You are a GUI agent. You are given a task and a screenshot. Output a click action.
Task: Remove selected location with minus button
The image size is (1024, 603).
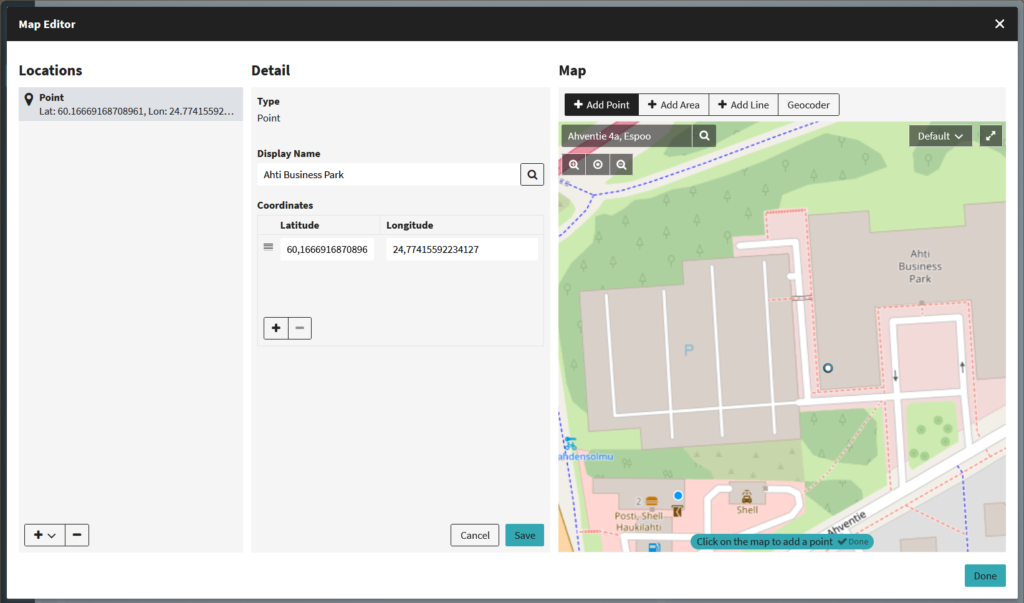pos(77,535)
